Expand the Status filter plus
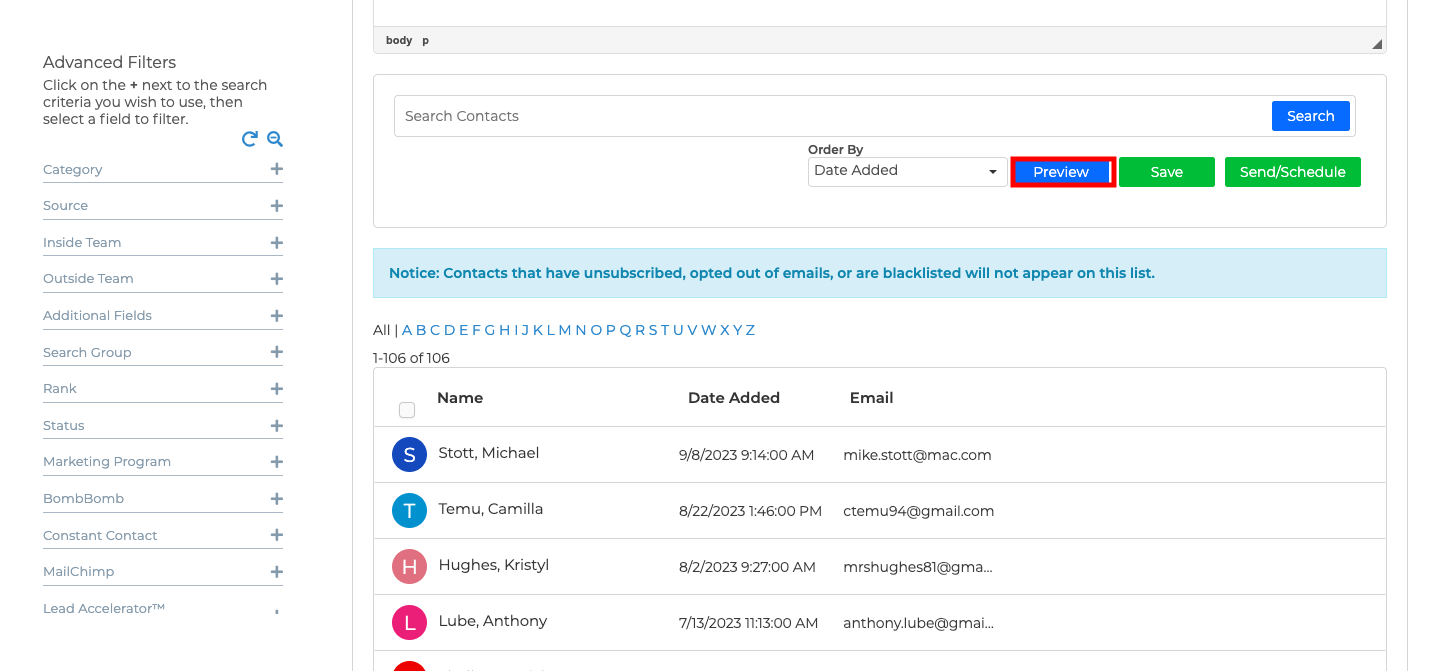The height and width of the screenshot is (671, 1440). (277, 426)
